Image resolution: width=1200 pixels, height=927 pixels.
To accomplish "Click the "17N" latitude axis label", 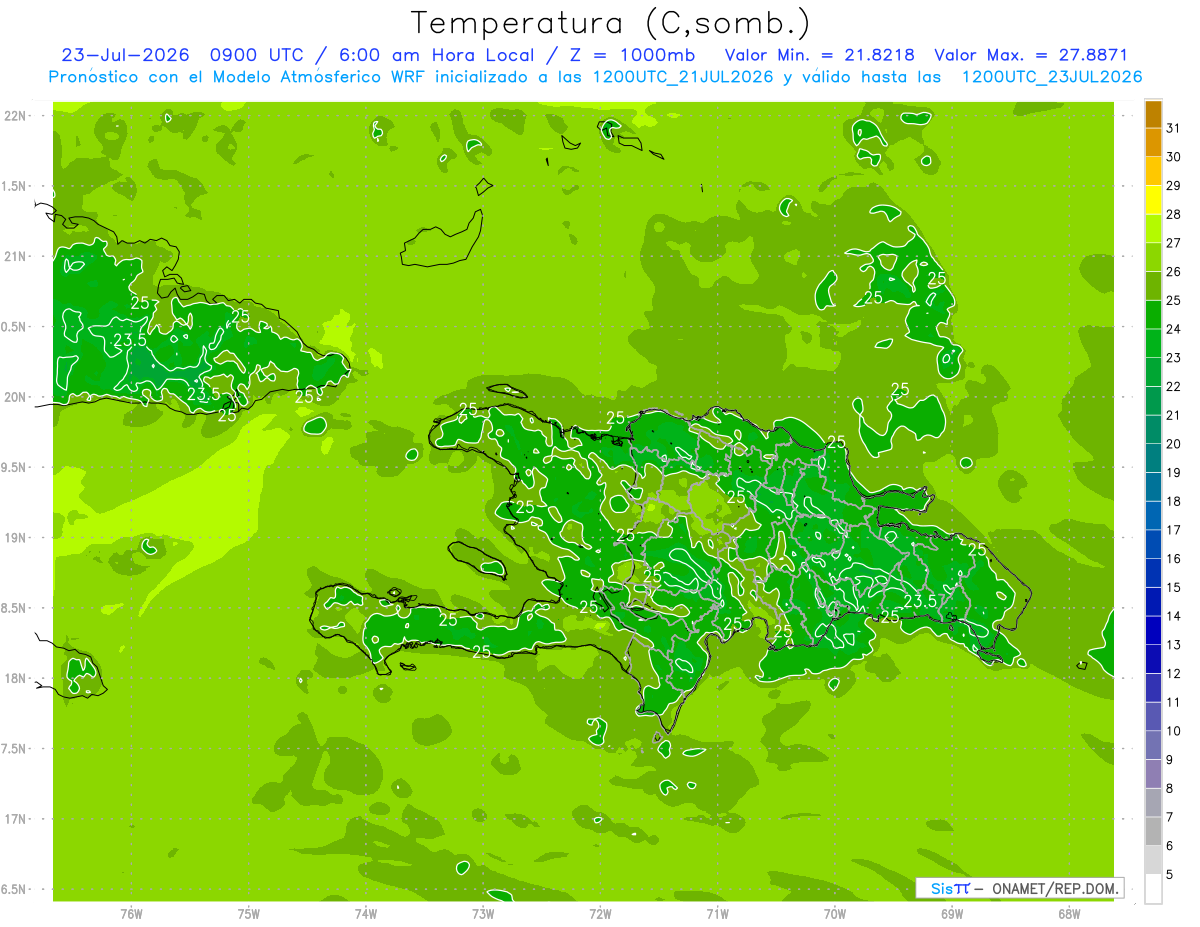I will tap(16, 819).
